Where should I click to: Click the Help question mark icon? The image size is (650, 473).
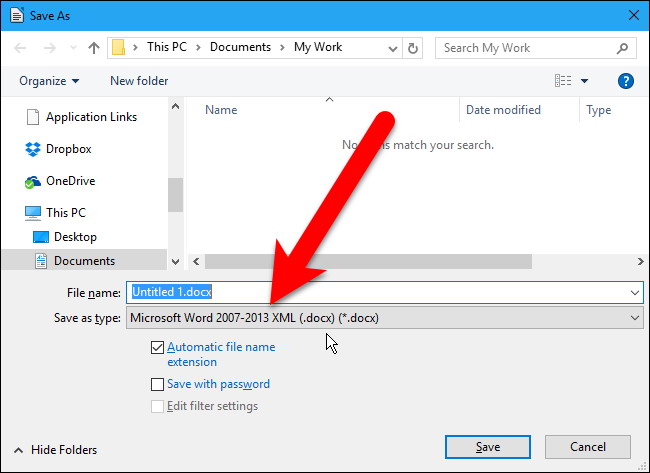626,81
